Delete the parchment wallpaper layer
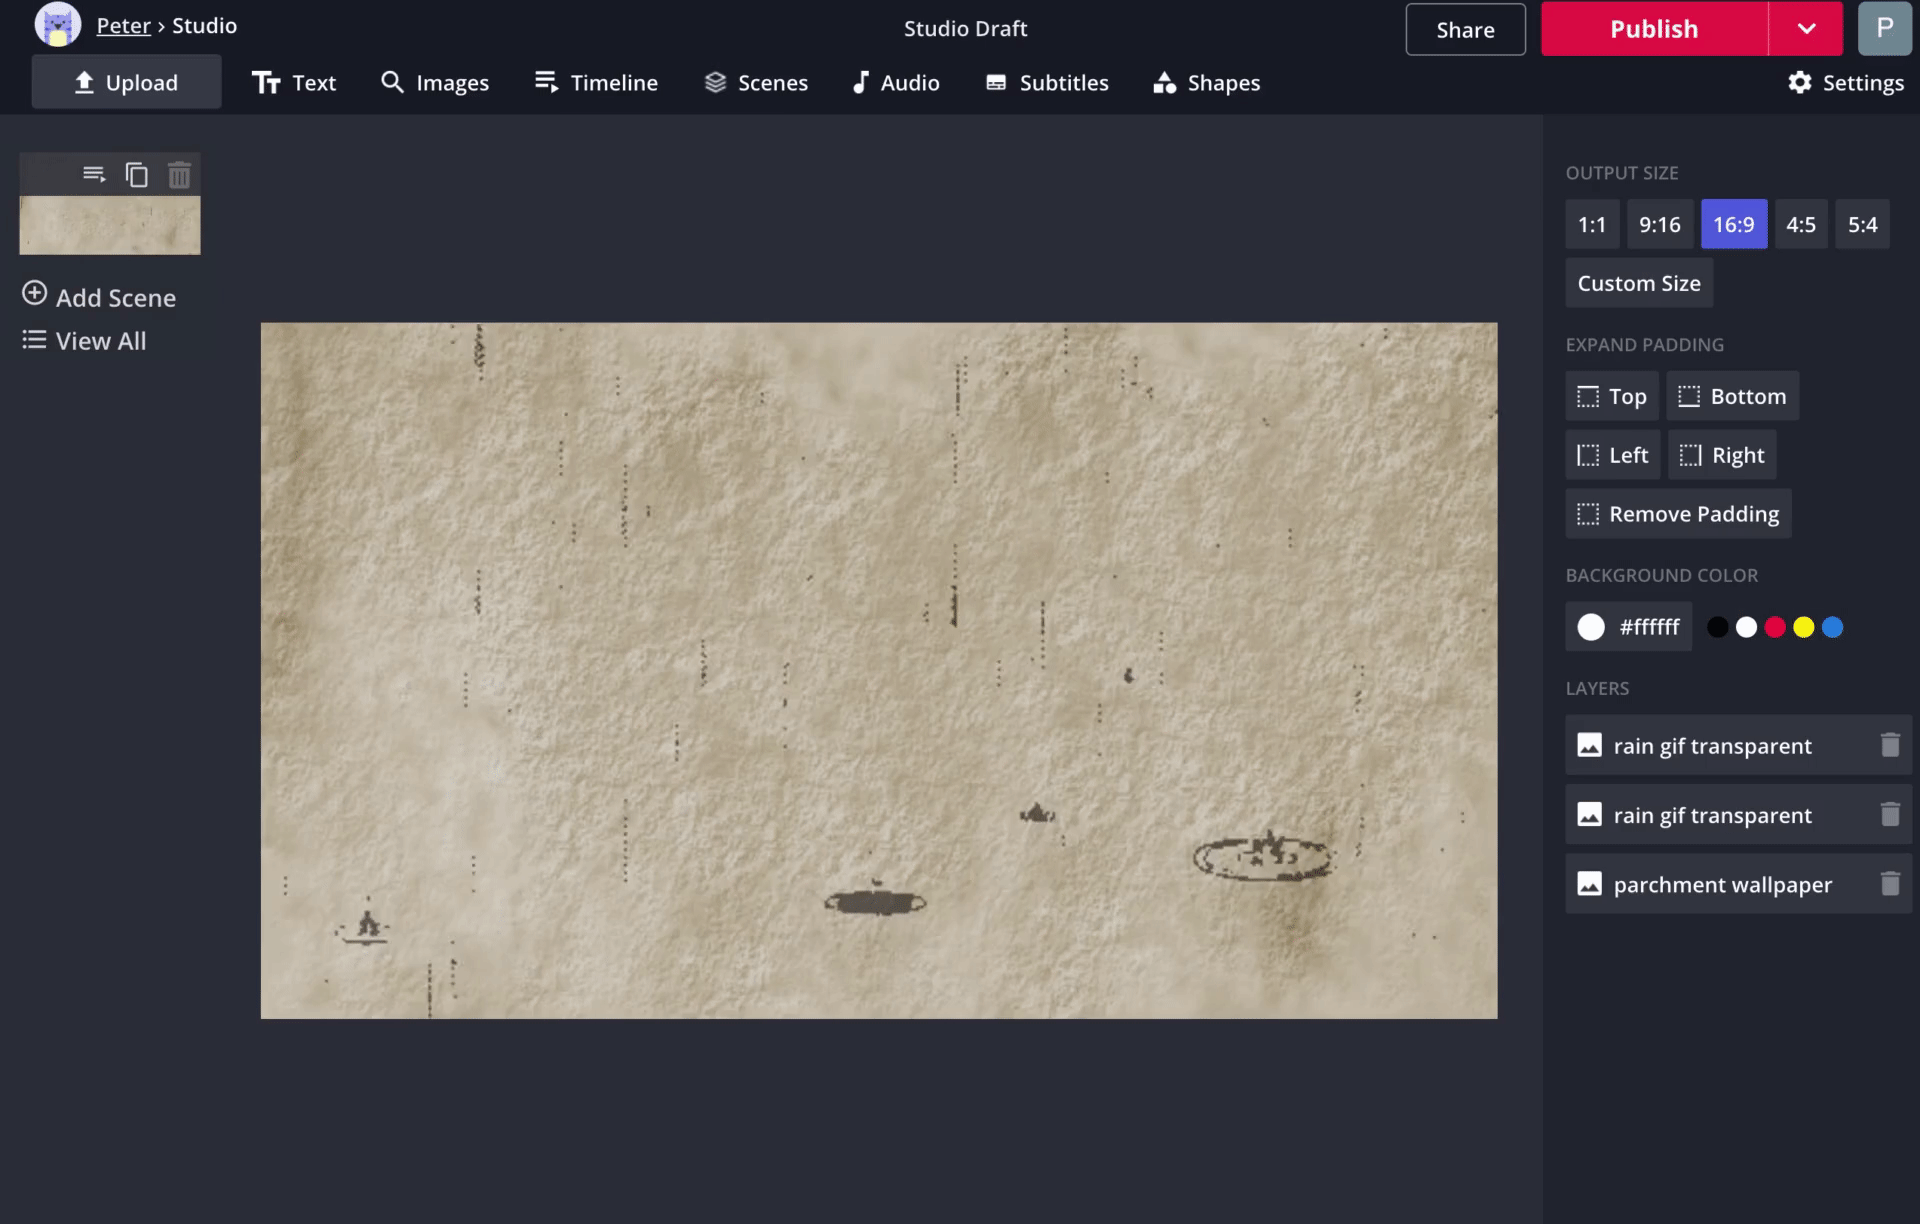This screenshot has height=1224, width=1920. click(1889, 884)
